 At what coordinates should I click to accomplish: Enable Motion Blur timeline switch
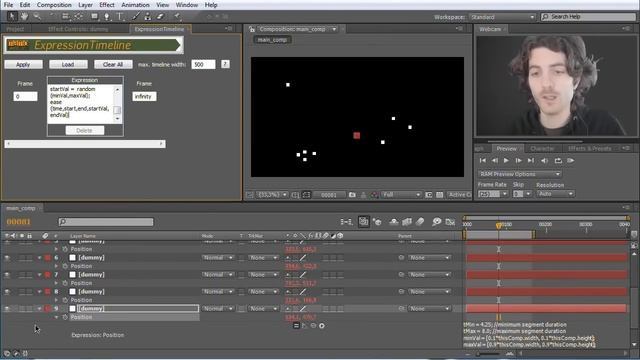(x=420, y=222)
